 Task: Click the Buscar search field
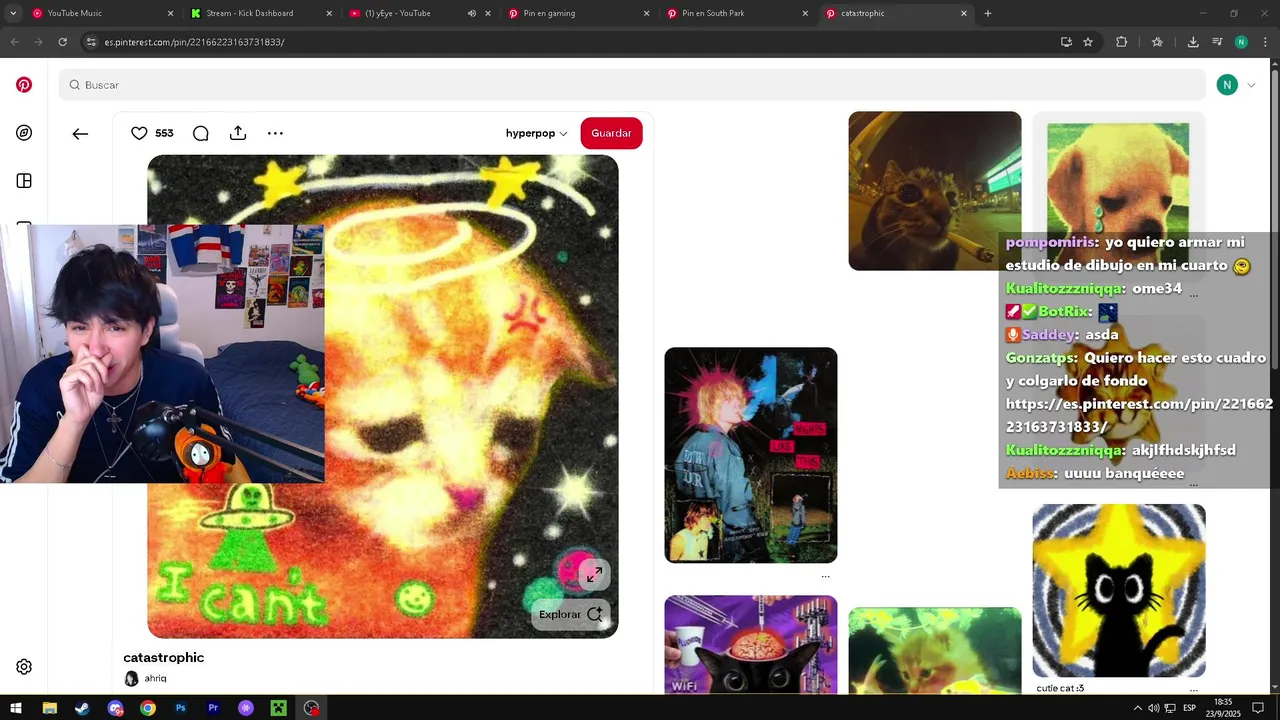click(x=632, y=85)
